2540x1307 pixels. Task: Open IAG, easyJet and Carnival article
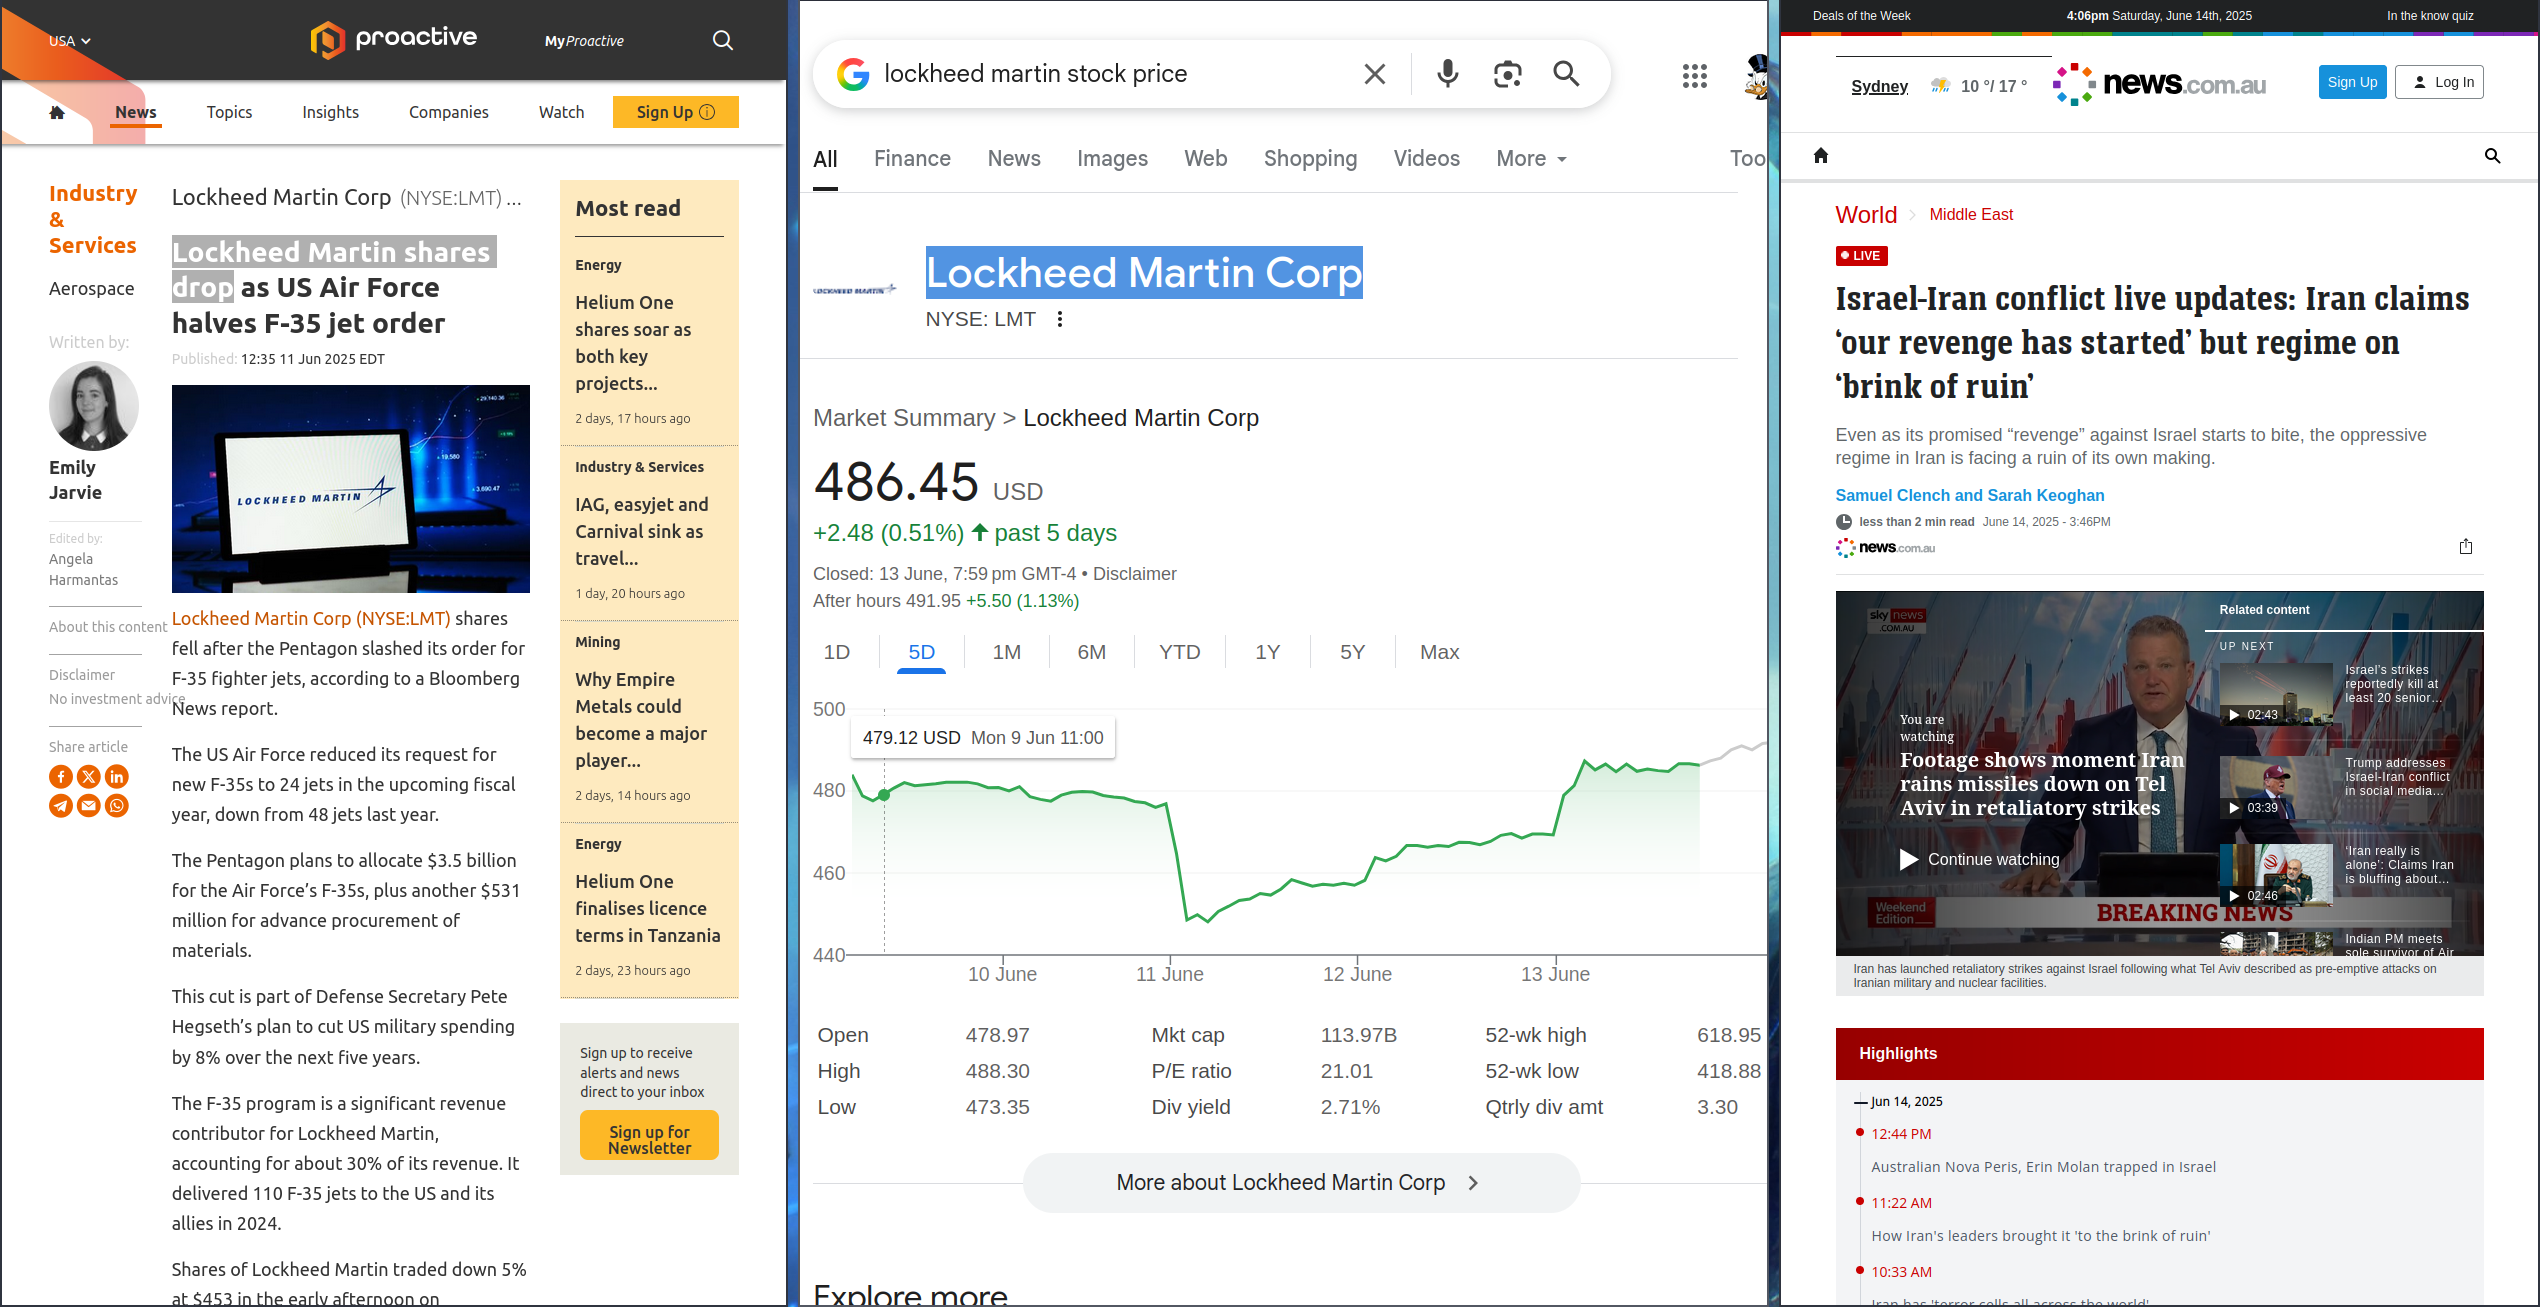coord(641,531)
